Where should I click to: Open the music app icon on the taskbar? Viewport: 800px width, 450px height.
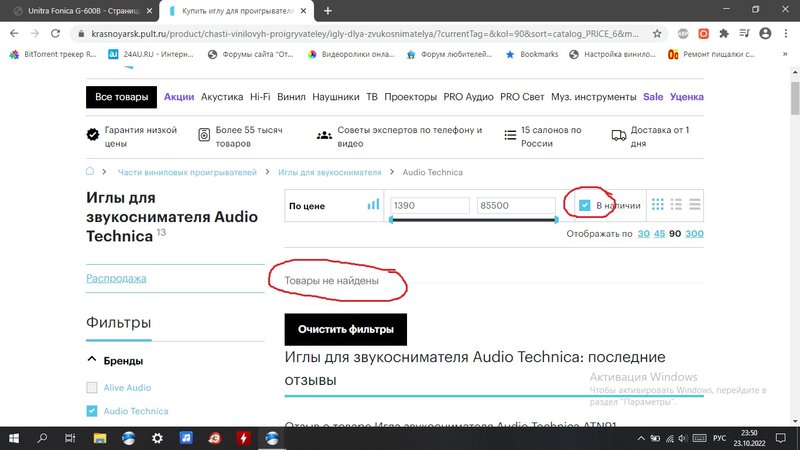pos(186,438)
